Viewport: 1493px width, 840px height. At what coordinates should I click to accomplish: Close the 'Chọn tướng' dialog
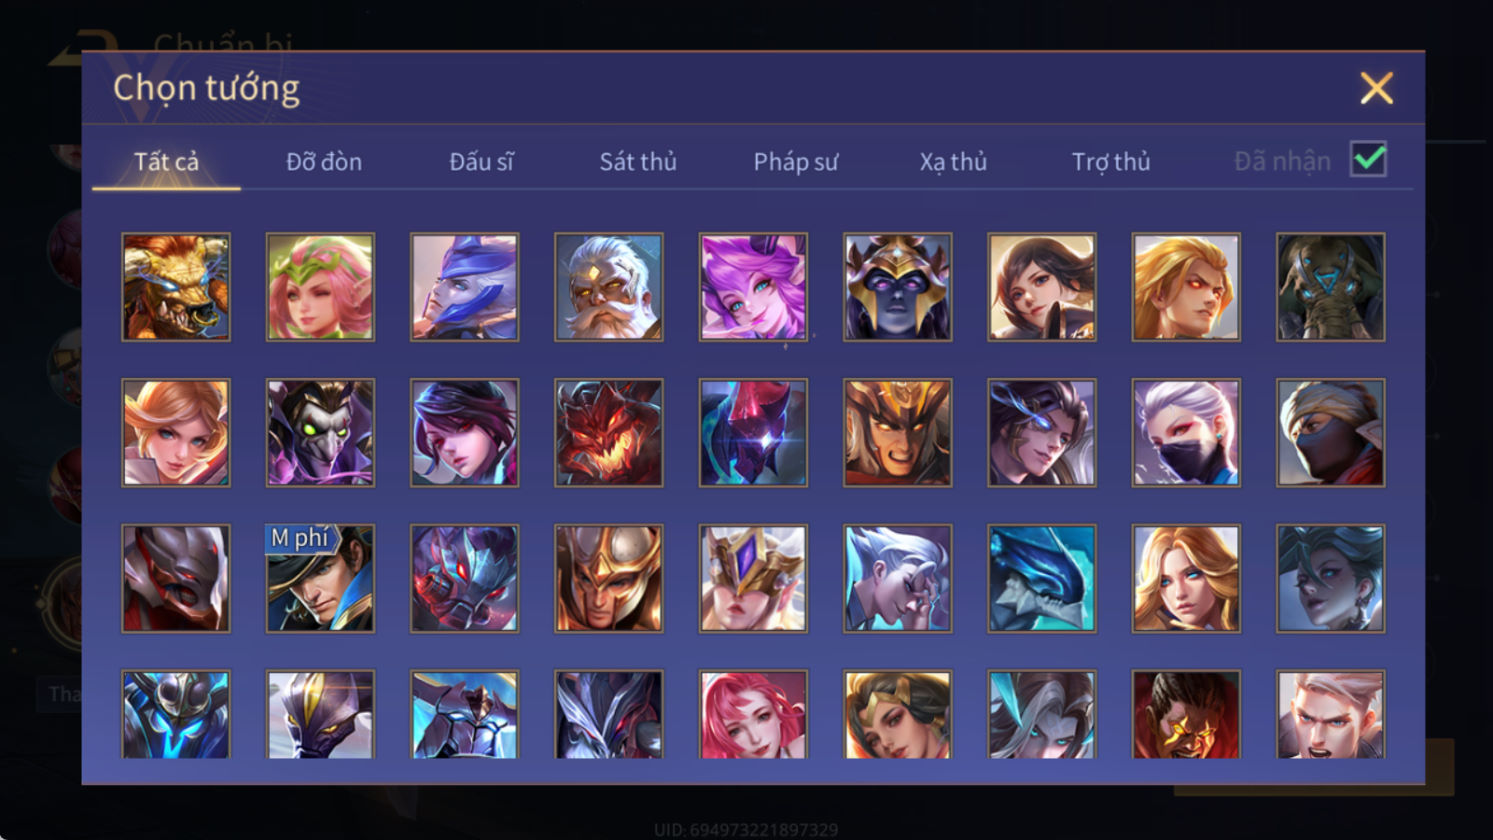point(1376,89)
